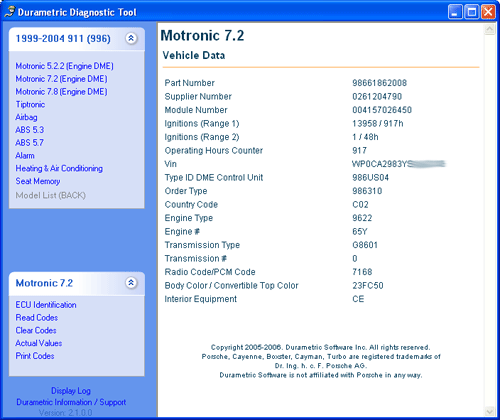The image size is (500, 420).
Task: Select the Alarm module
Action: tap(25, 155)
